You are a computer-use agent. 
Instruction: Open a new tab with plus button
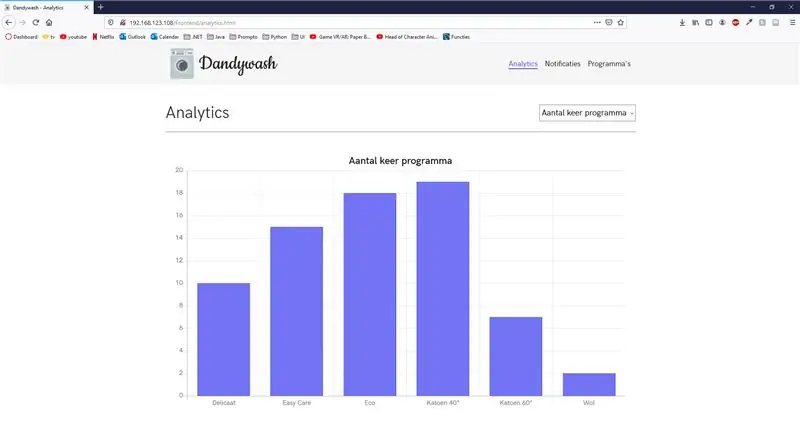click(101, 7)
